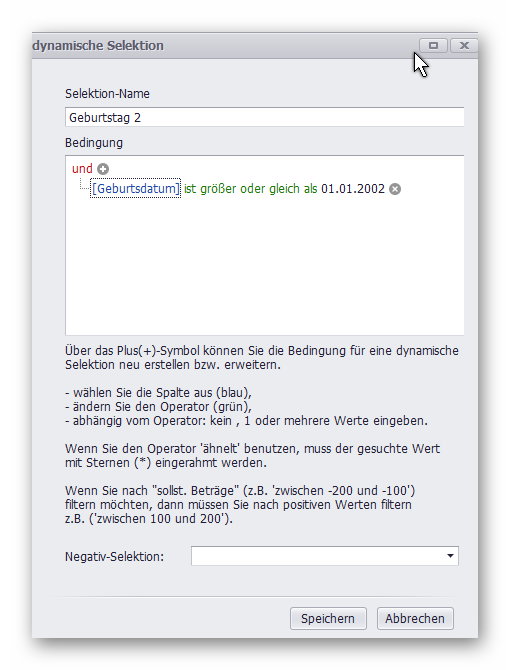Remove the Geburtsdatum condition with x icon
510x670 pixels.
tap(395, 189)
